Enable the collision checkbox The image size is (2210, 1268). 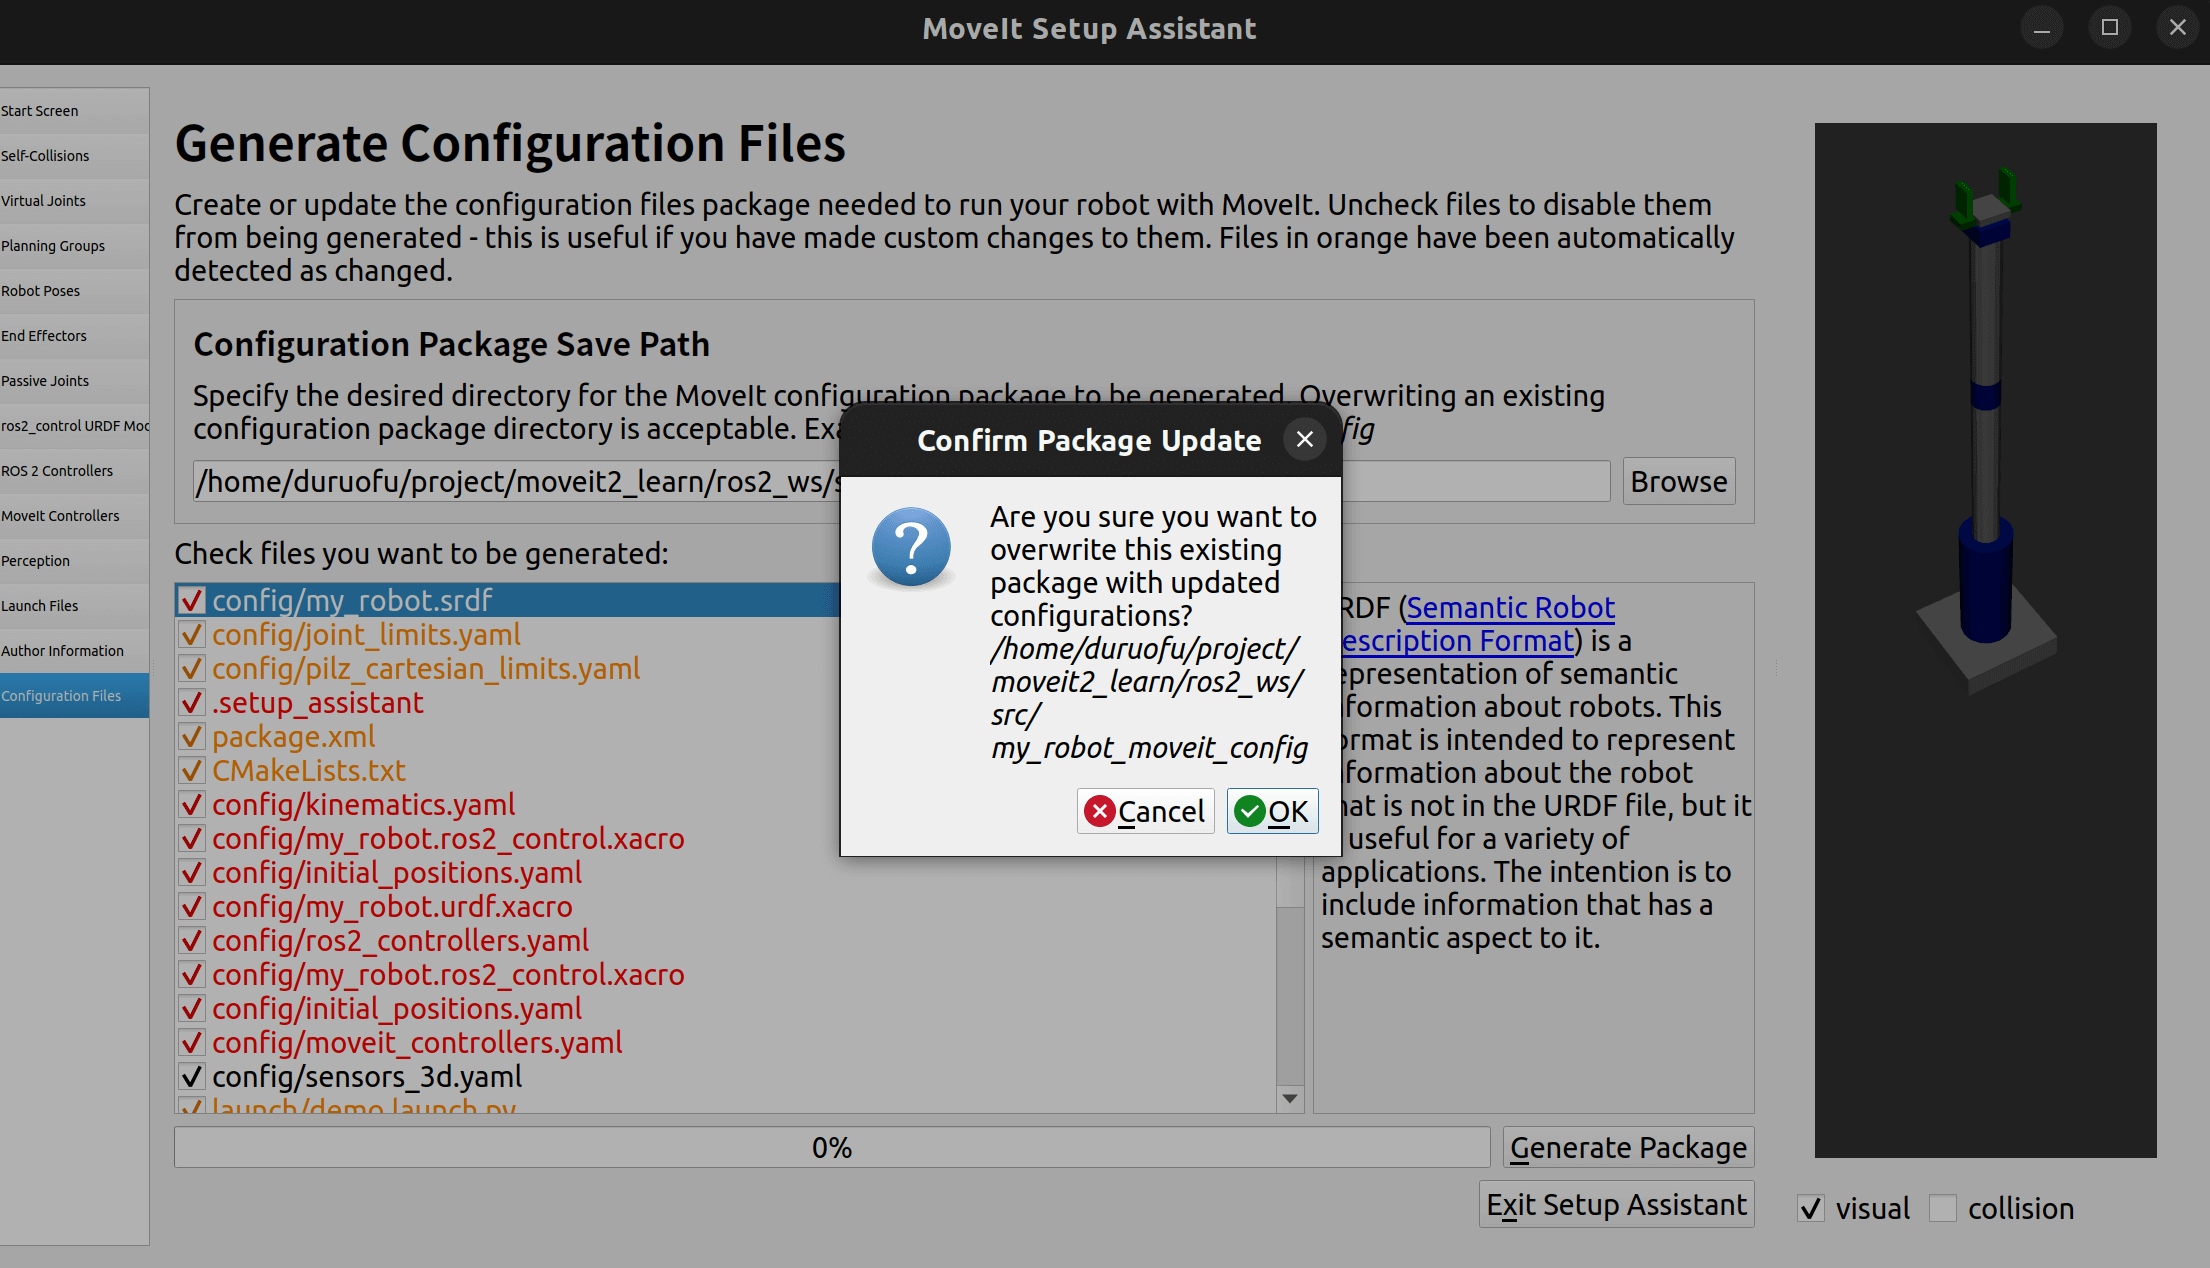click(x=1943, y=1209)
